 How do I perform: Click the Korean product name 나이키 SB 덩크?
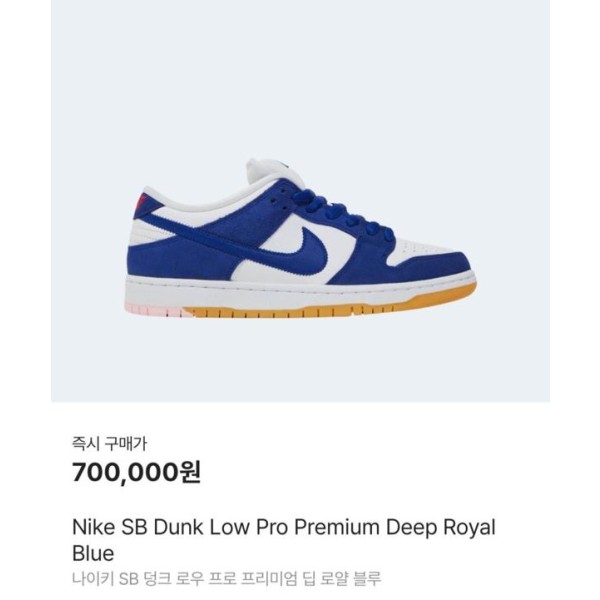226,578
